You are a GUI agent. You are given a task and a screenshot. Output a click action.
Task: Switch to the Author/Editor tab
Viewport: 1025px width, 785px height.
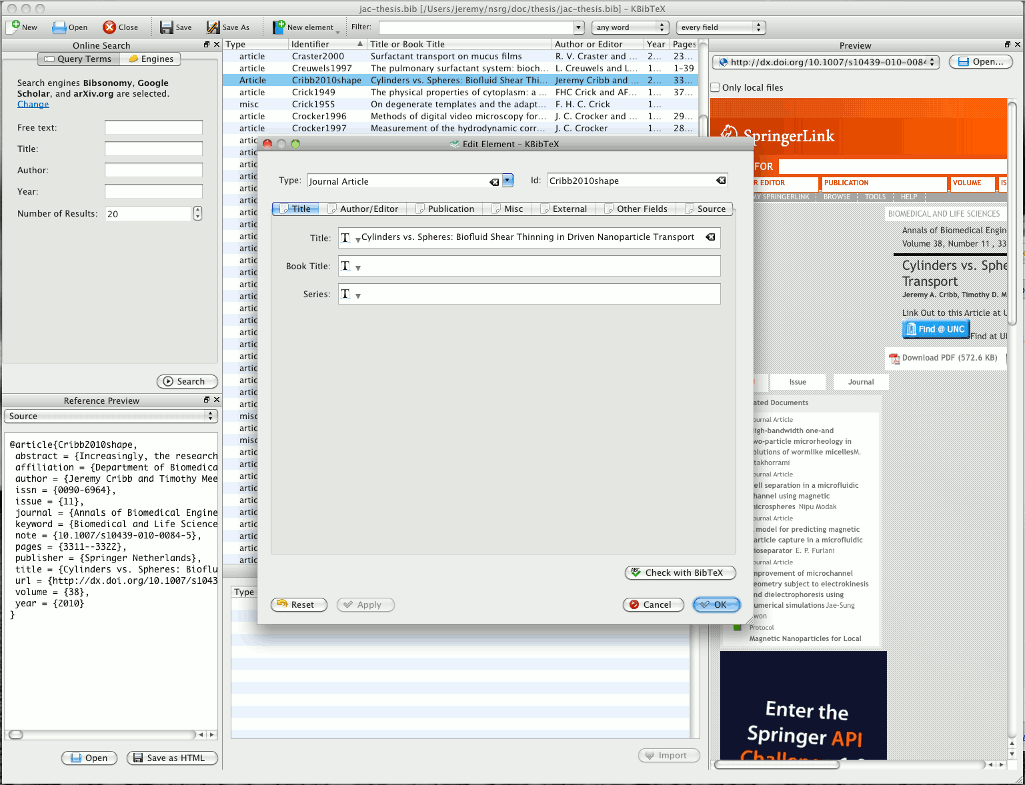pos(363,209)
